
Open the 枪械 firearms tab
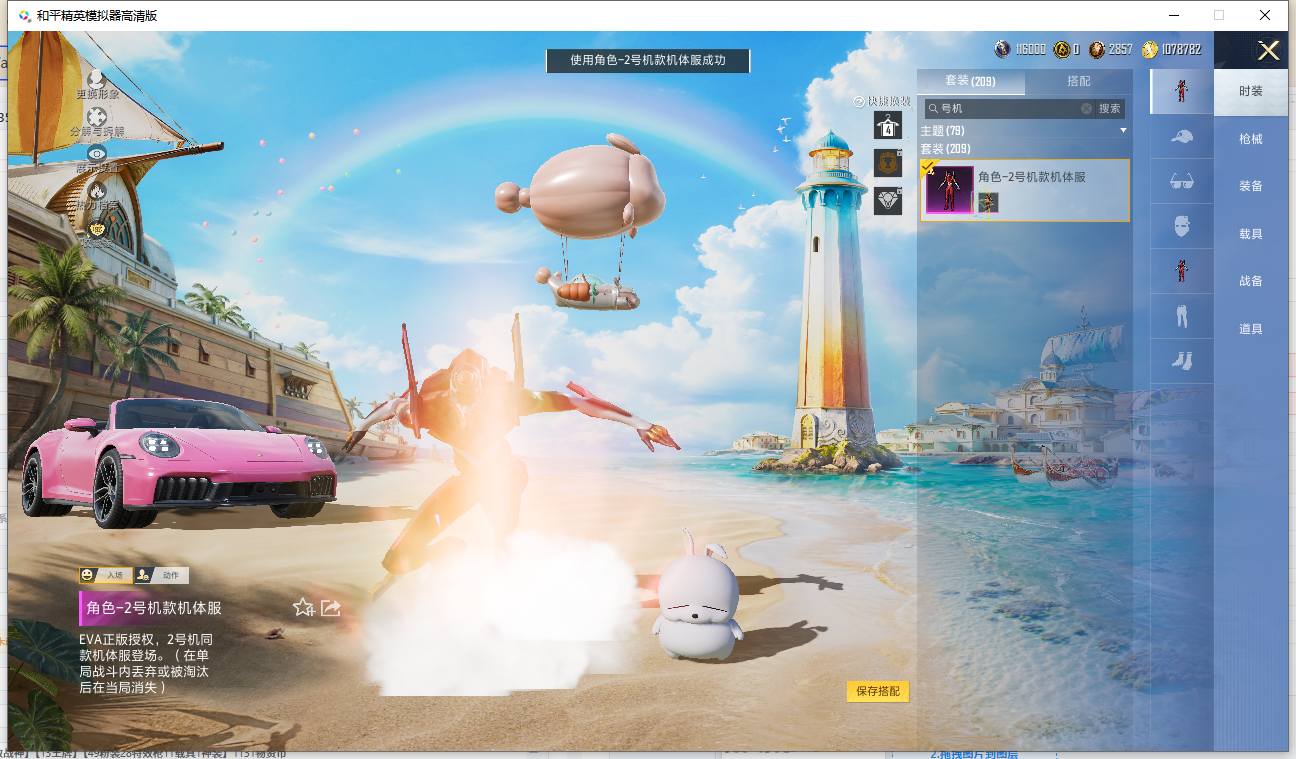pyautogui.click(x=1251, y=139)
